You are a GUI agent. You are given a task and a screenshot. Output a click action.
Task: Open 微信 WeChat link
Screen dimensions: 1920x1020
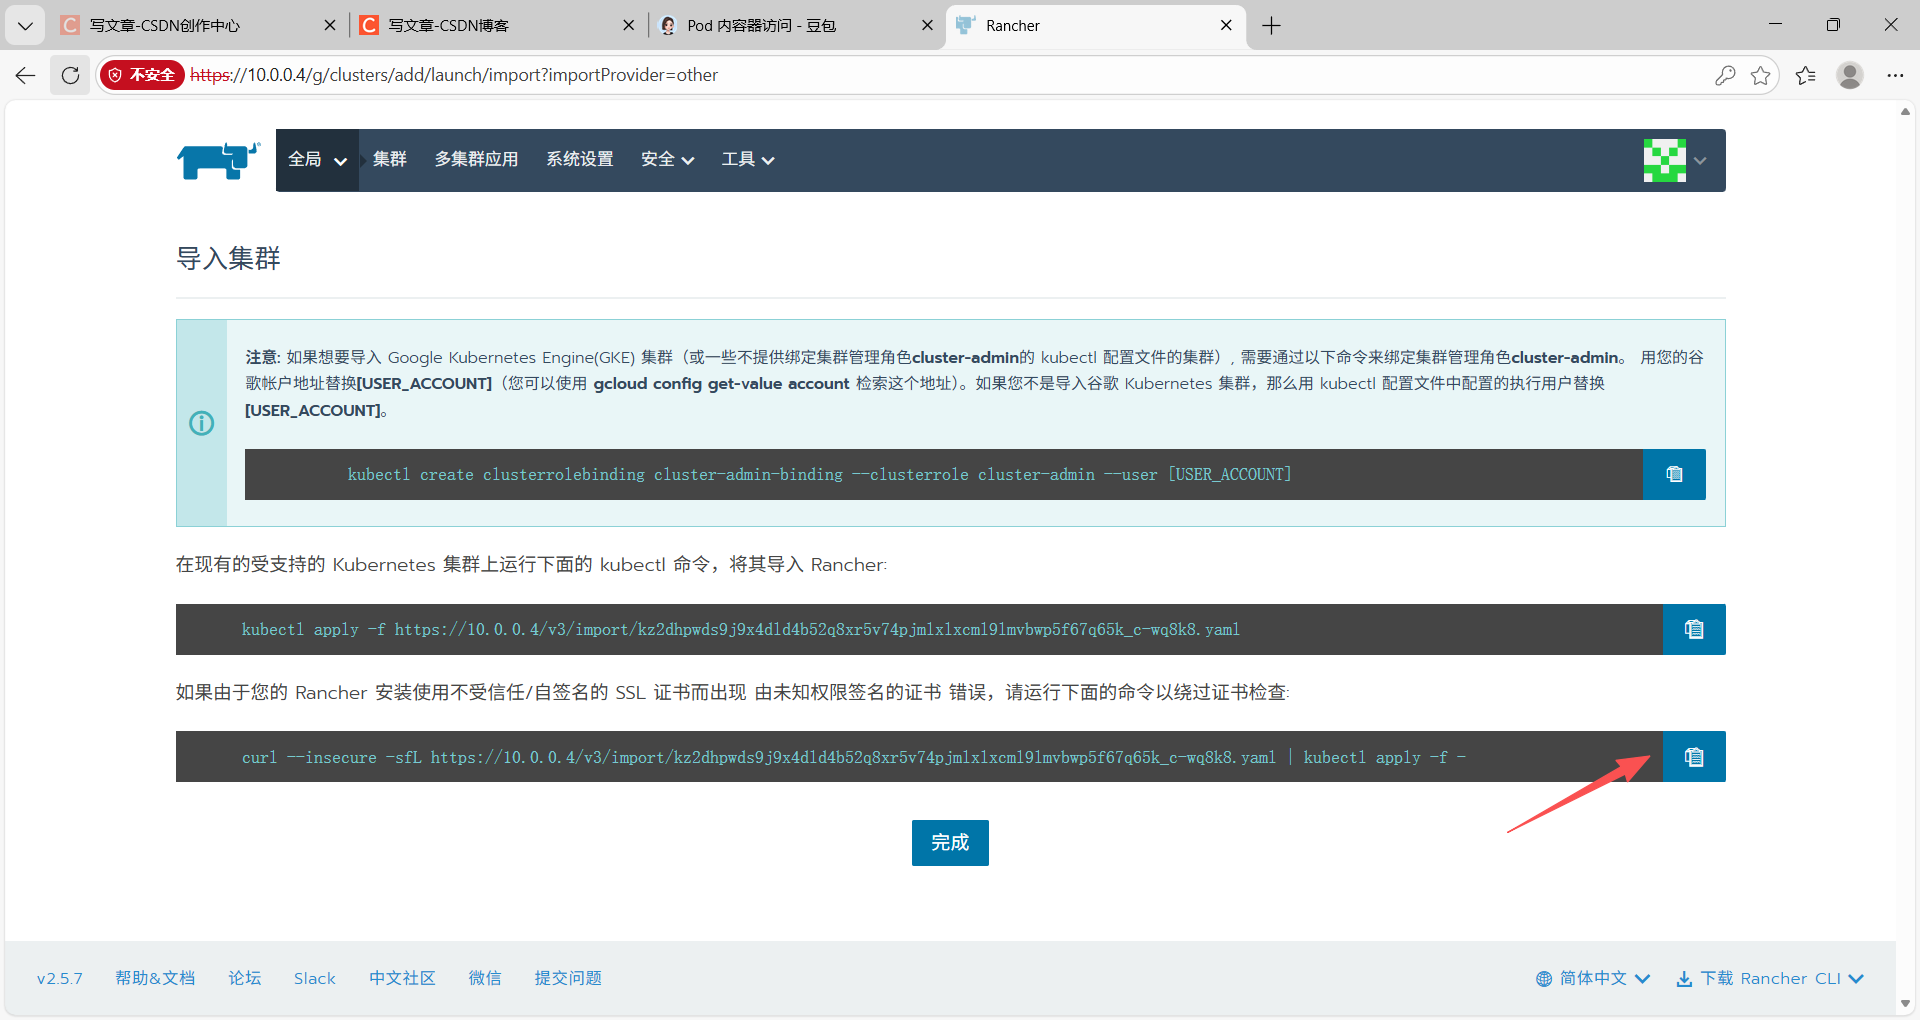[x=485, y=979]
